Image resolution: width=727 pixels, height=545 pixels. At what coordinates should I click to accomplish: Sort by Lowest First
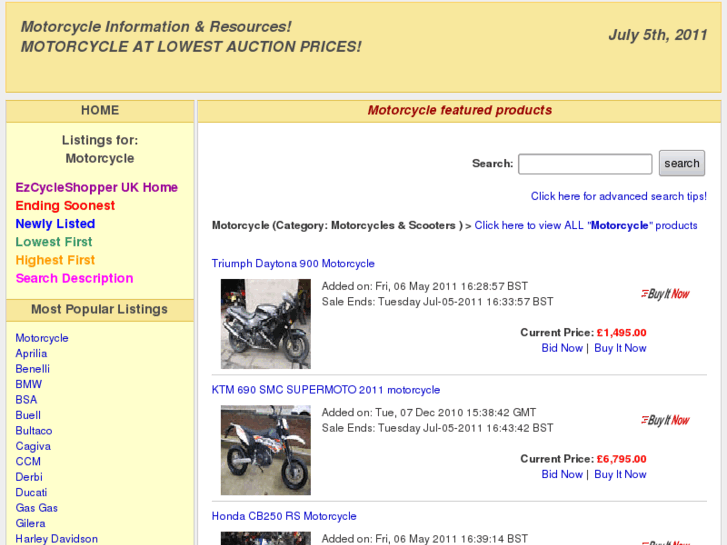tap(54, 242)
